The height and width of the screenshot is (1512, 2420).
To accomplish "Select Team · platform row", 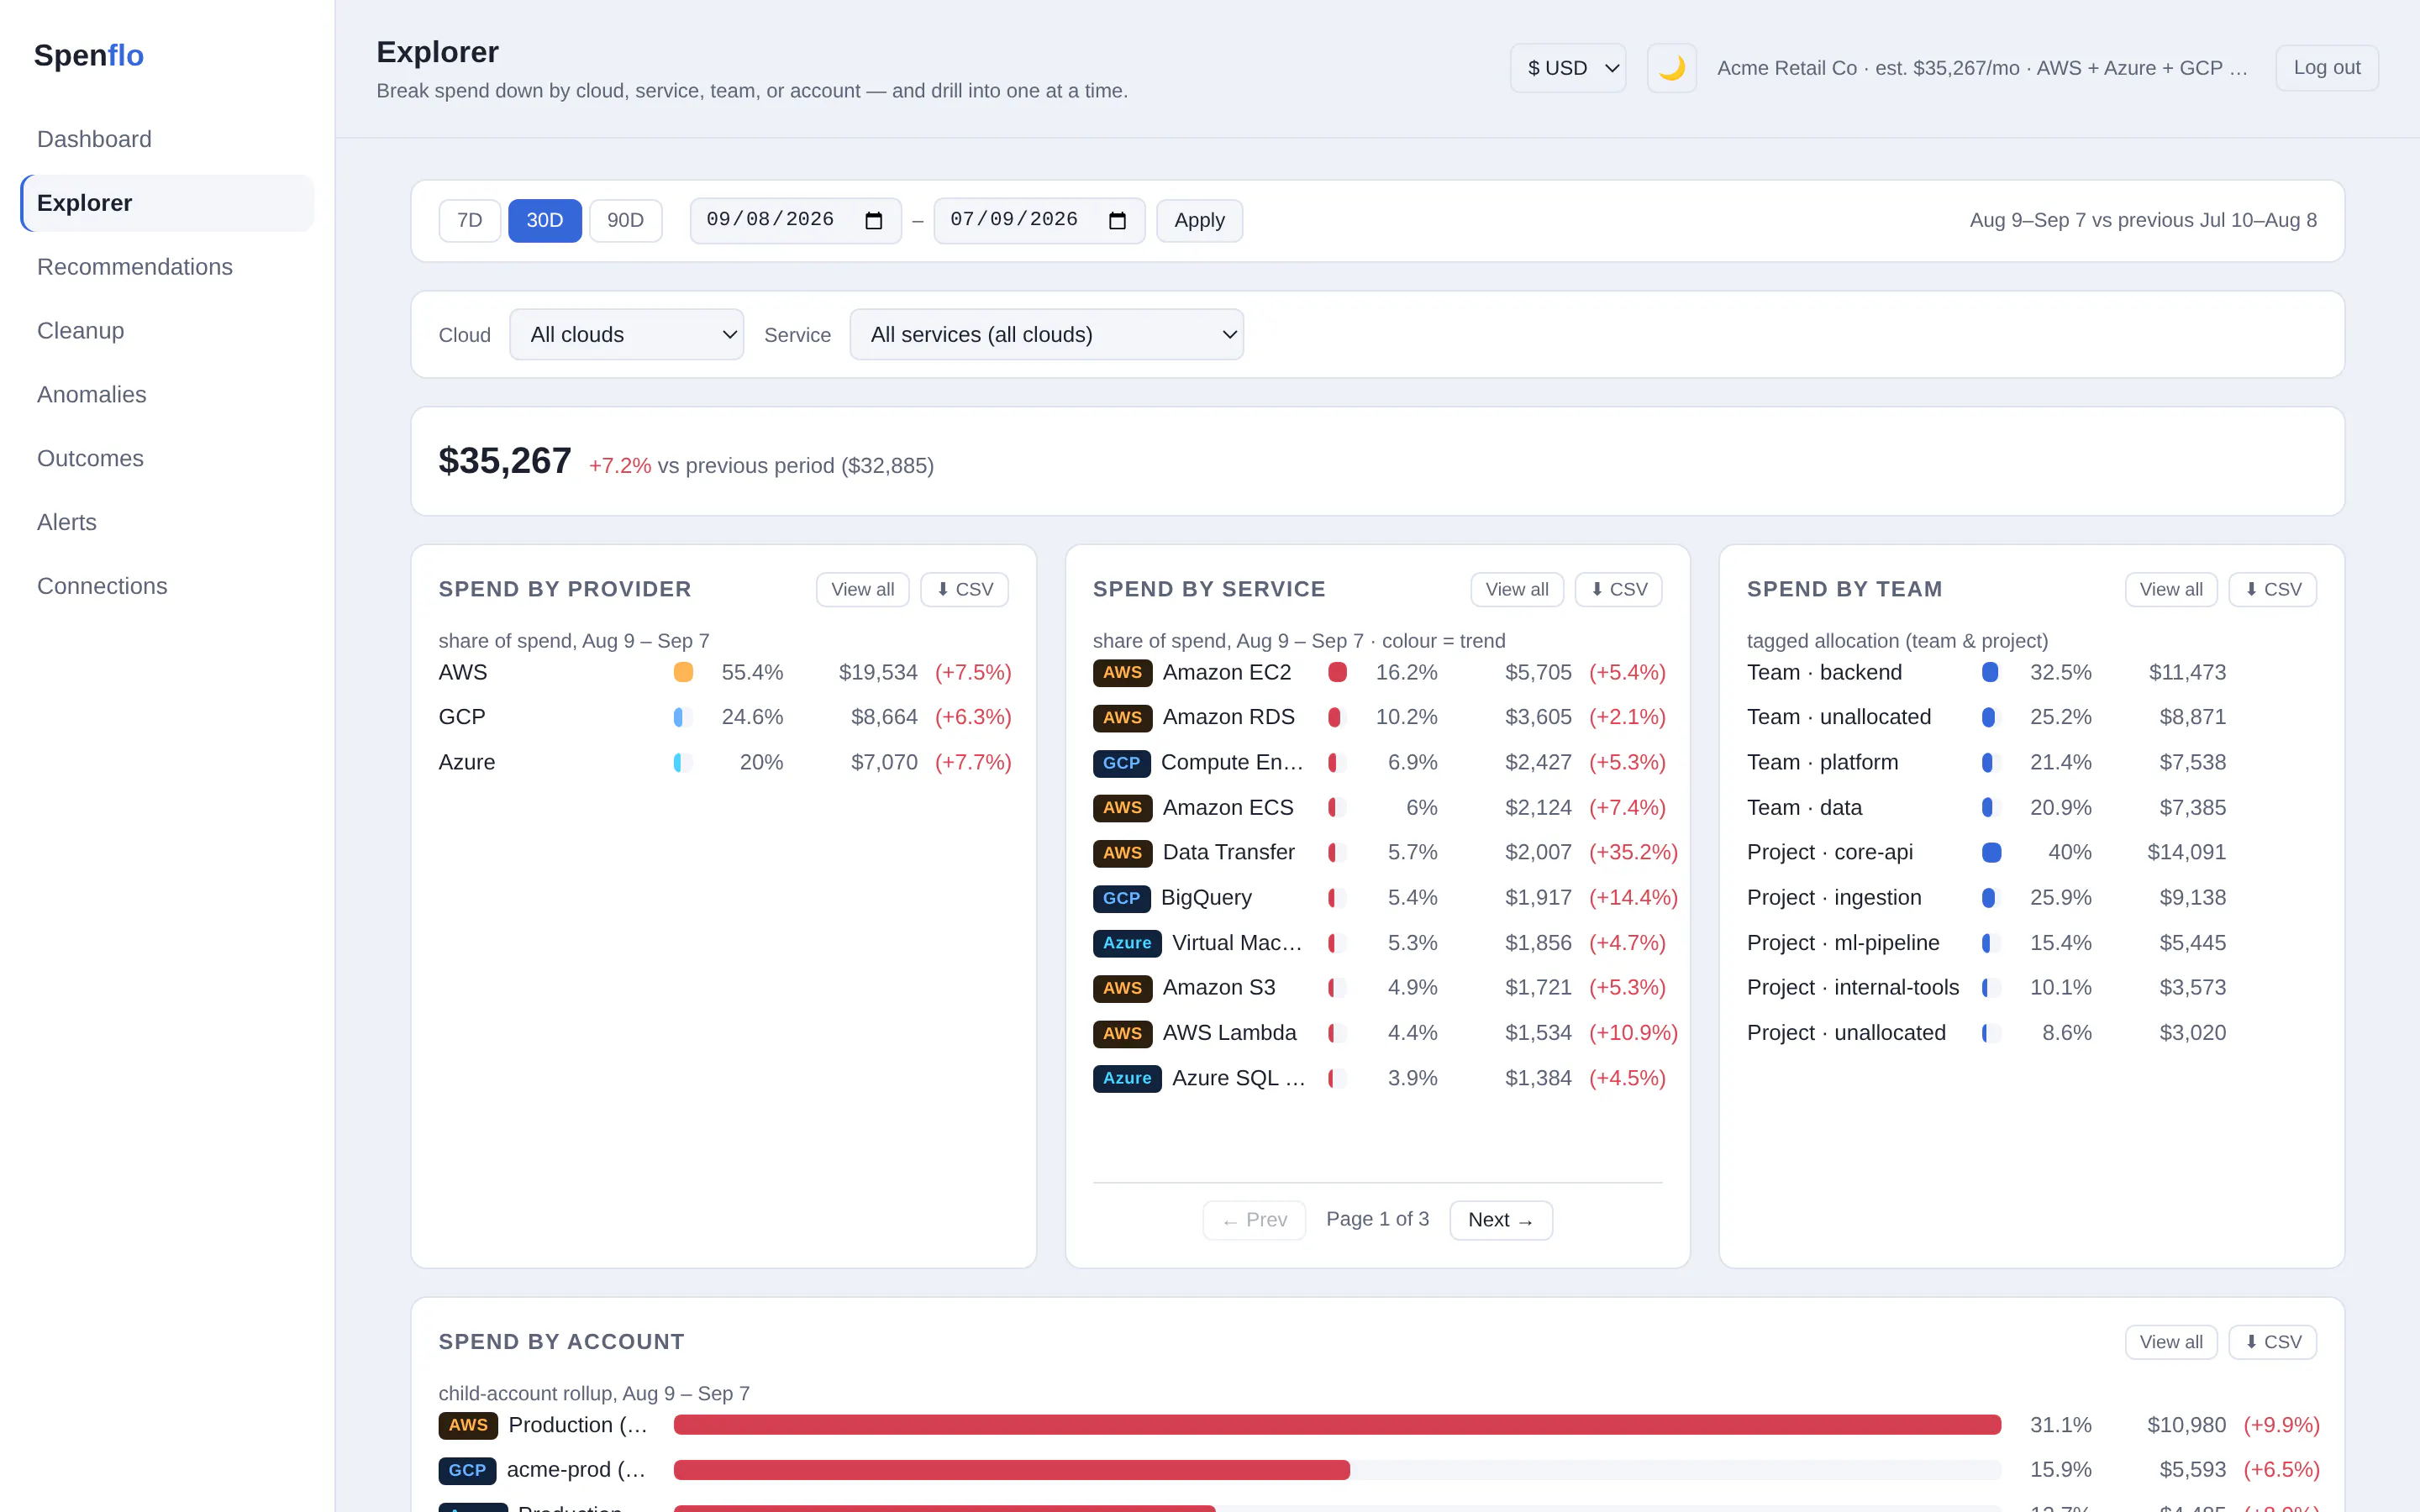I will point(1986,763).
